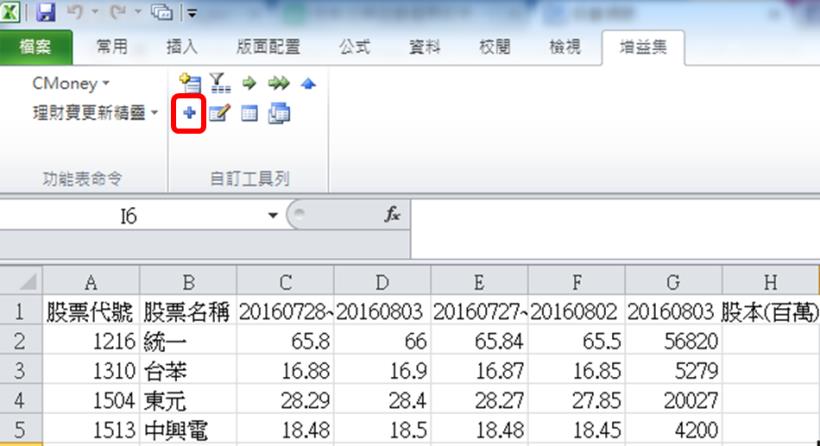Click the single green arrow icon
This screenshot has width=820, height=446.
click(249, 83)
